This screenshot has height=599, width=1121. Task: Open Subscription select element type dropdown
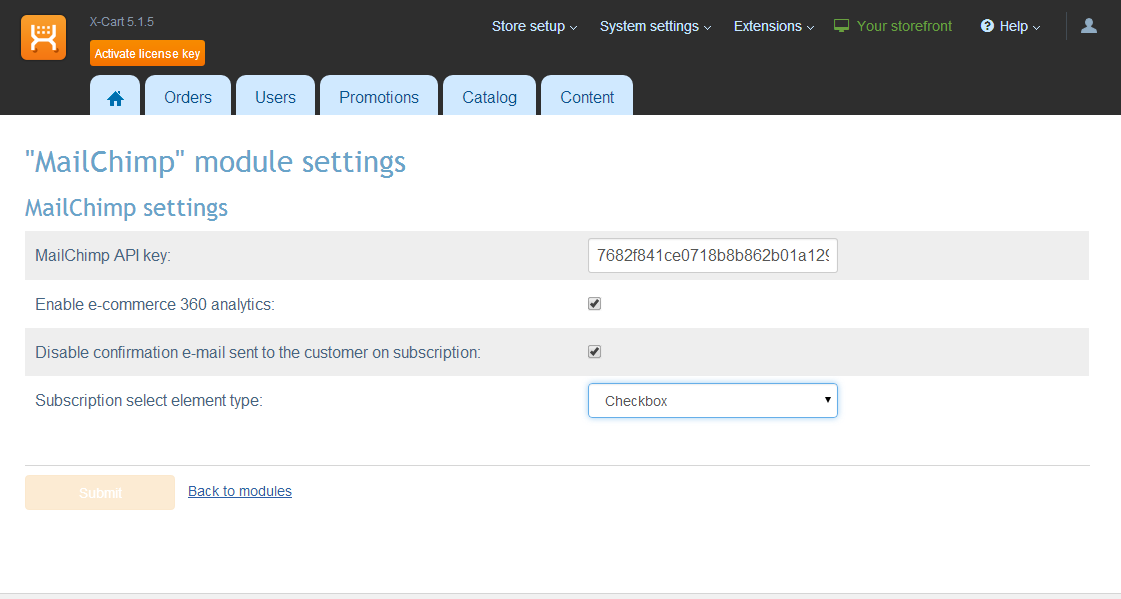[x=713, y=401]
